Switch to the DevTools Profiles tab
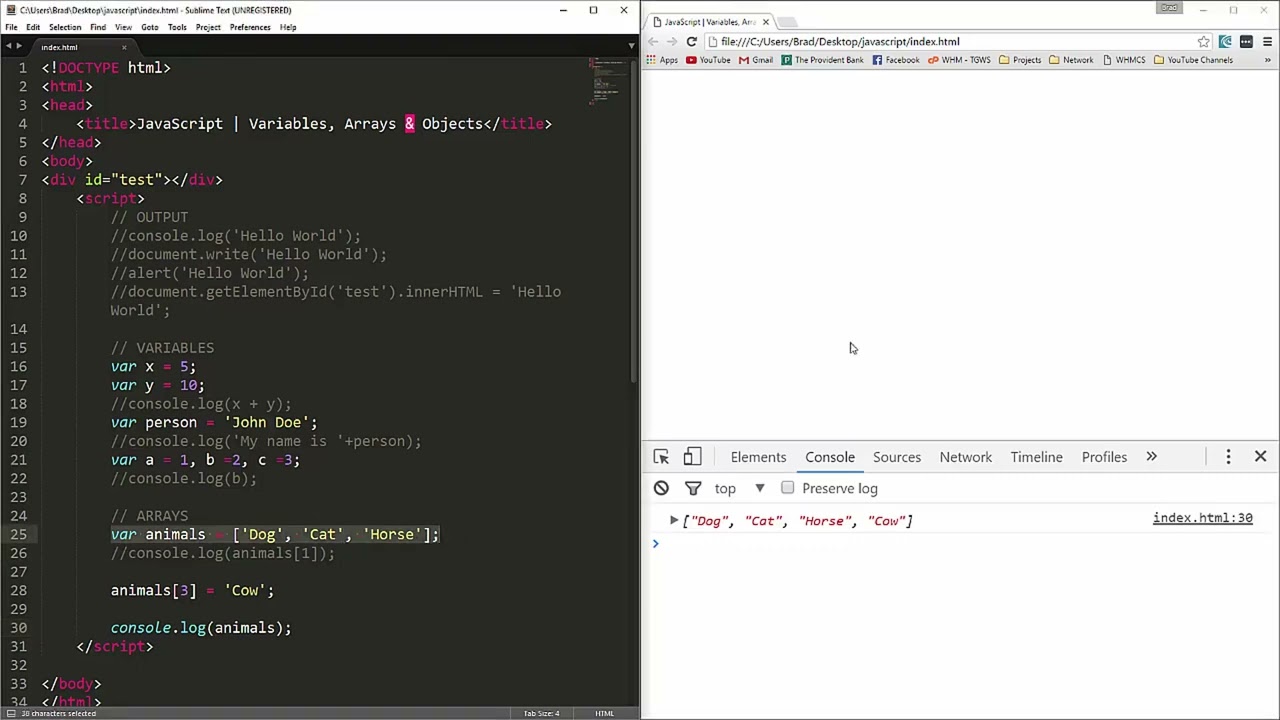Viewport: 1280px width, 720px height. (x=1104, y=457)
